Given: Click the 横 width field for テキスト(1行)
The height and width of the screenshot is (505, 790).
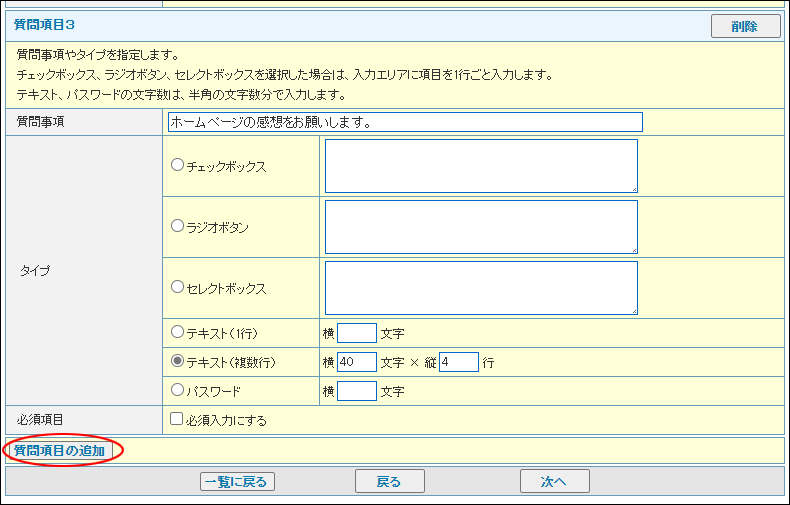Looking at the screenshot, I should click(x=357, y=333).
